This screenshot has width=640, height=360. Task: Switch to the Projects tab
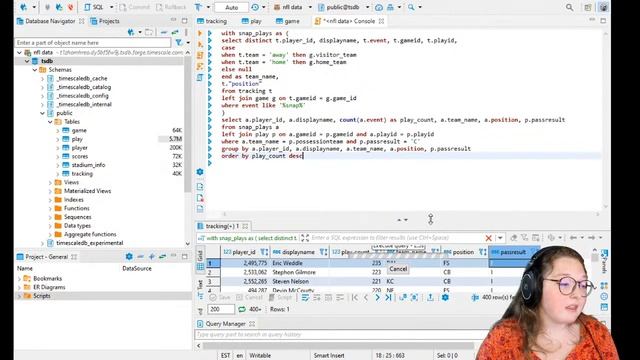coord(105,21)
